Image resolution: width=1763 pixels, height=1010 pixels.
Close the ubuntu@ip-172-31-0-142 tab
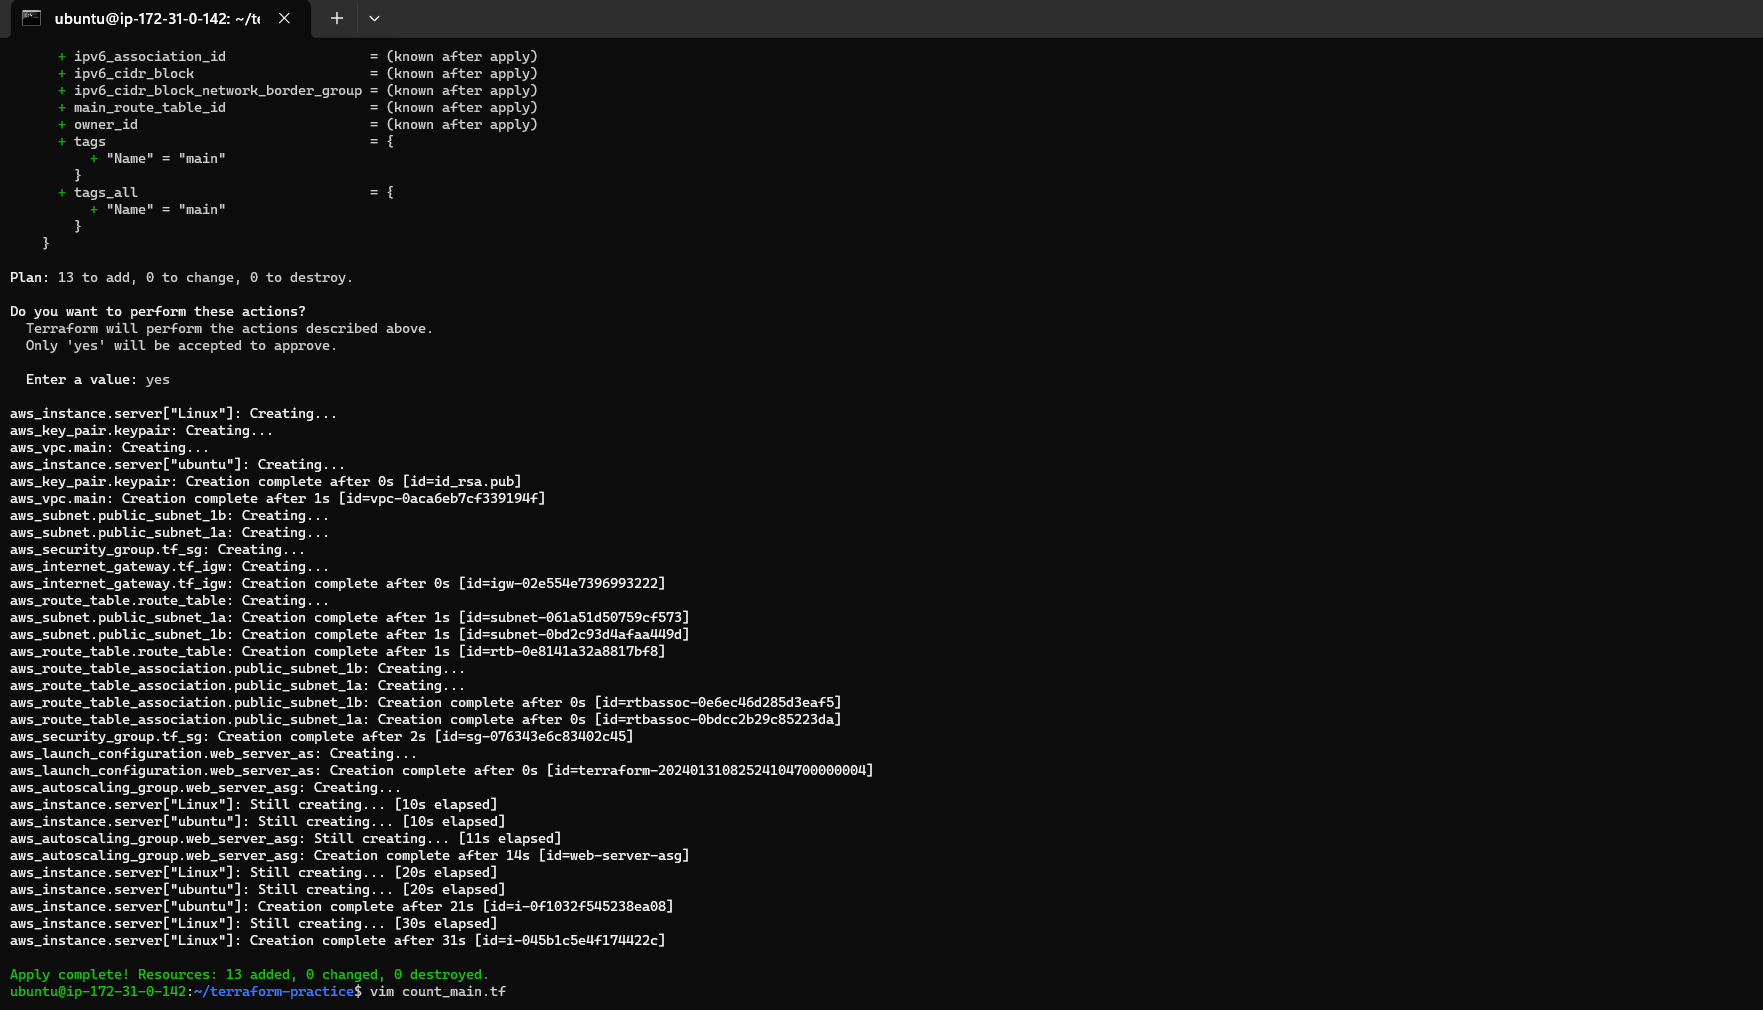[284, 18]
